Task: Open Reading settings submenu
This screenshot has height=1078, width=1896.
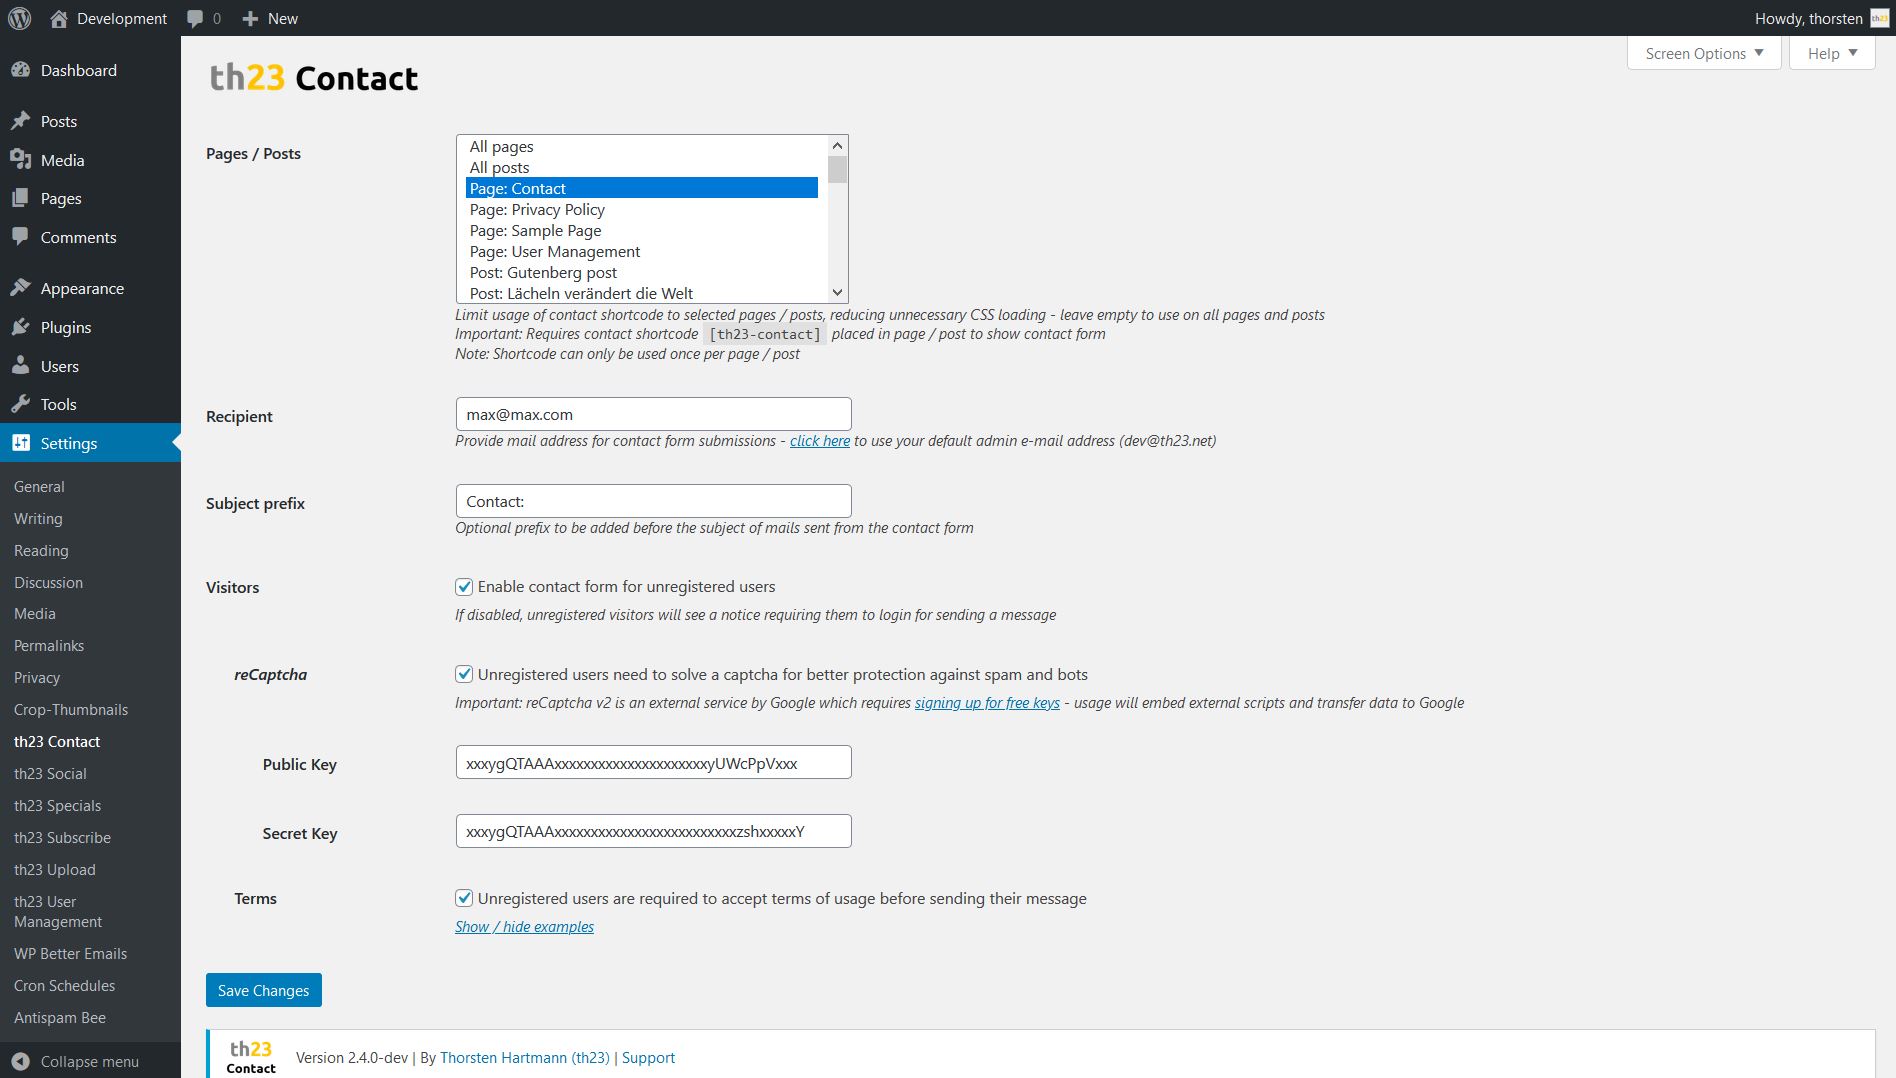Action: (x=41, y=551)
